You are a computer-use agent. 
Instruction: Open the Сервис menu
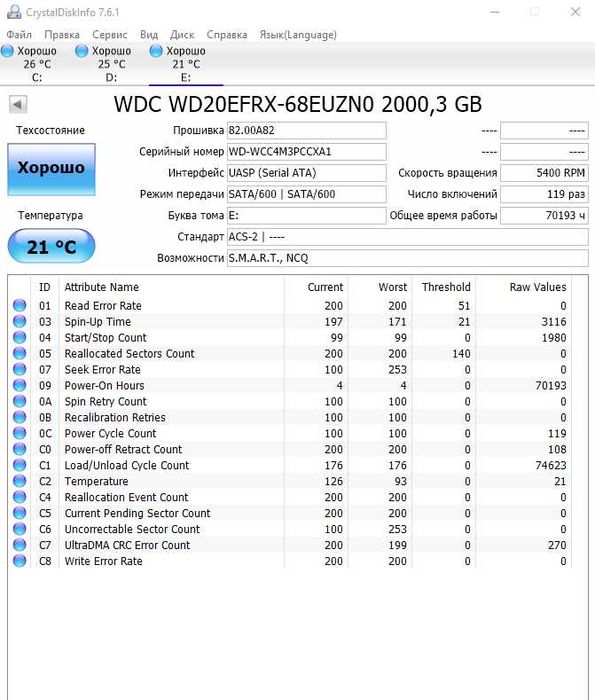(109, 35)
